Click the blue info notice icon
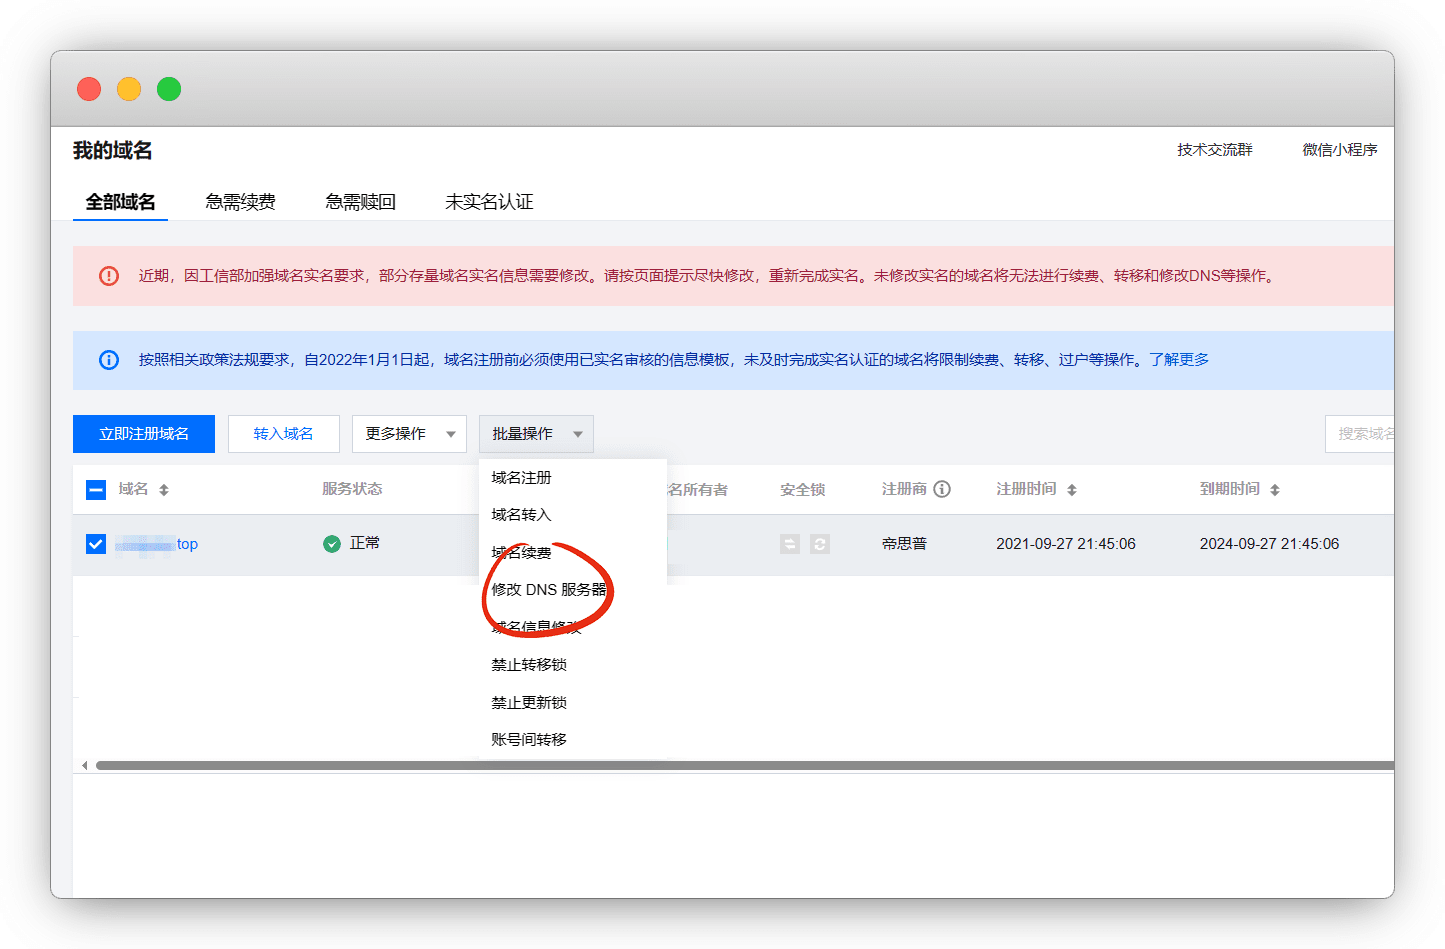Image resolution: width=1445 pixels, height=949 pixels. 109,360
